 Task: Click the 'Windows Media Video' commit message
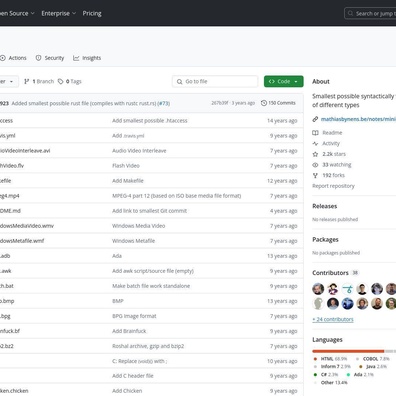[x=138, y=226]
